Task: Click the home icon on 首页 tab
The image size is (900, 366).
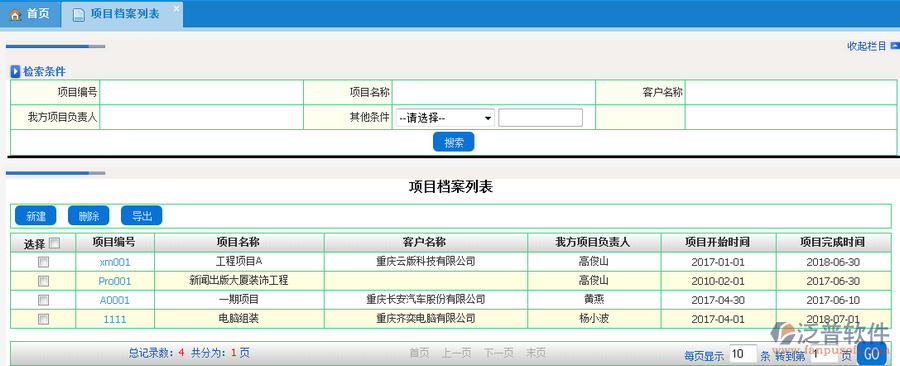Action: [x=15, y=14]
